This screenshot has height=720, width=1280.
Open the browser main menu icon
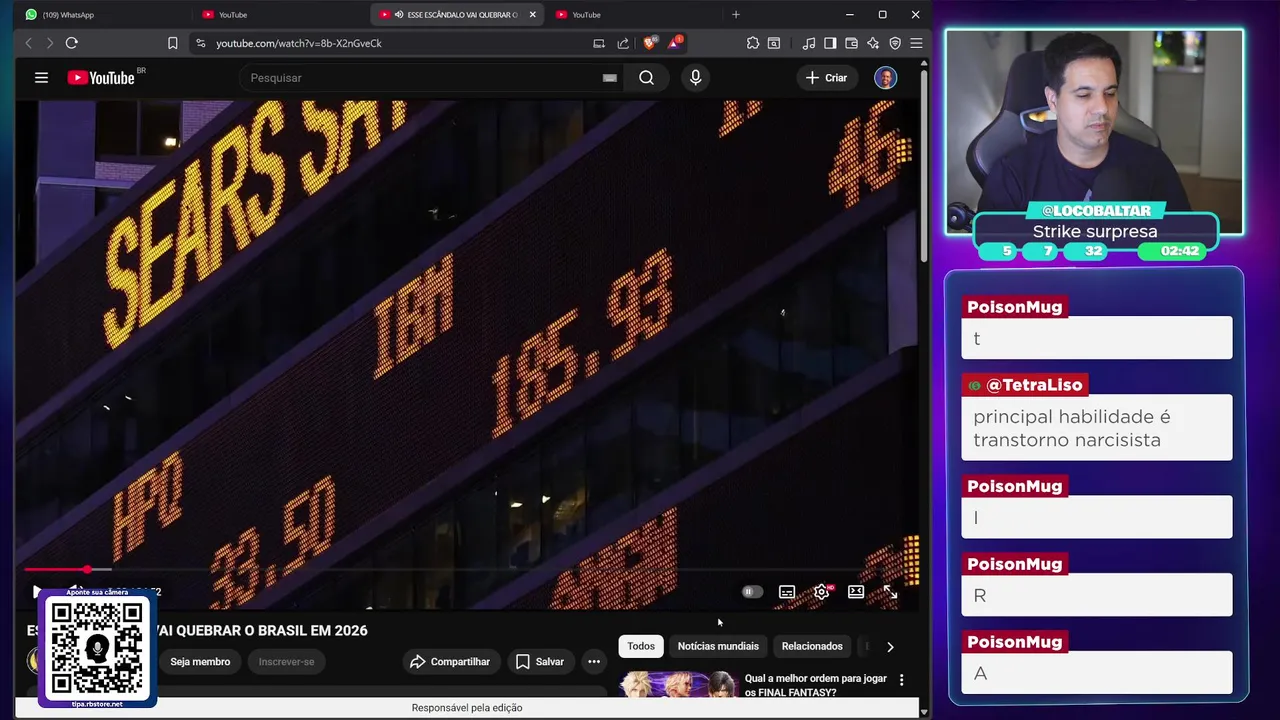pyautogui.click(x=916, y=43)
